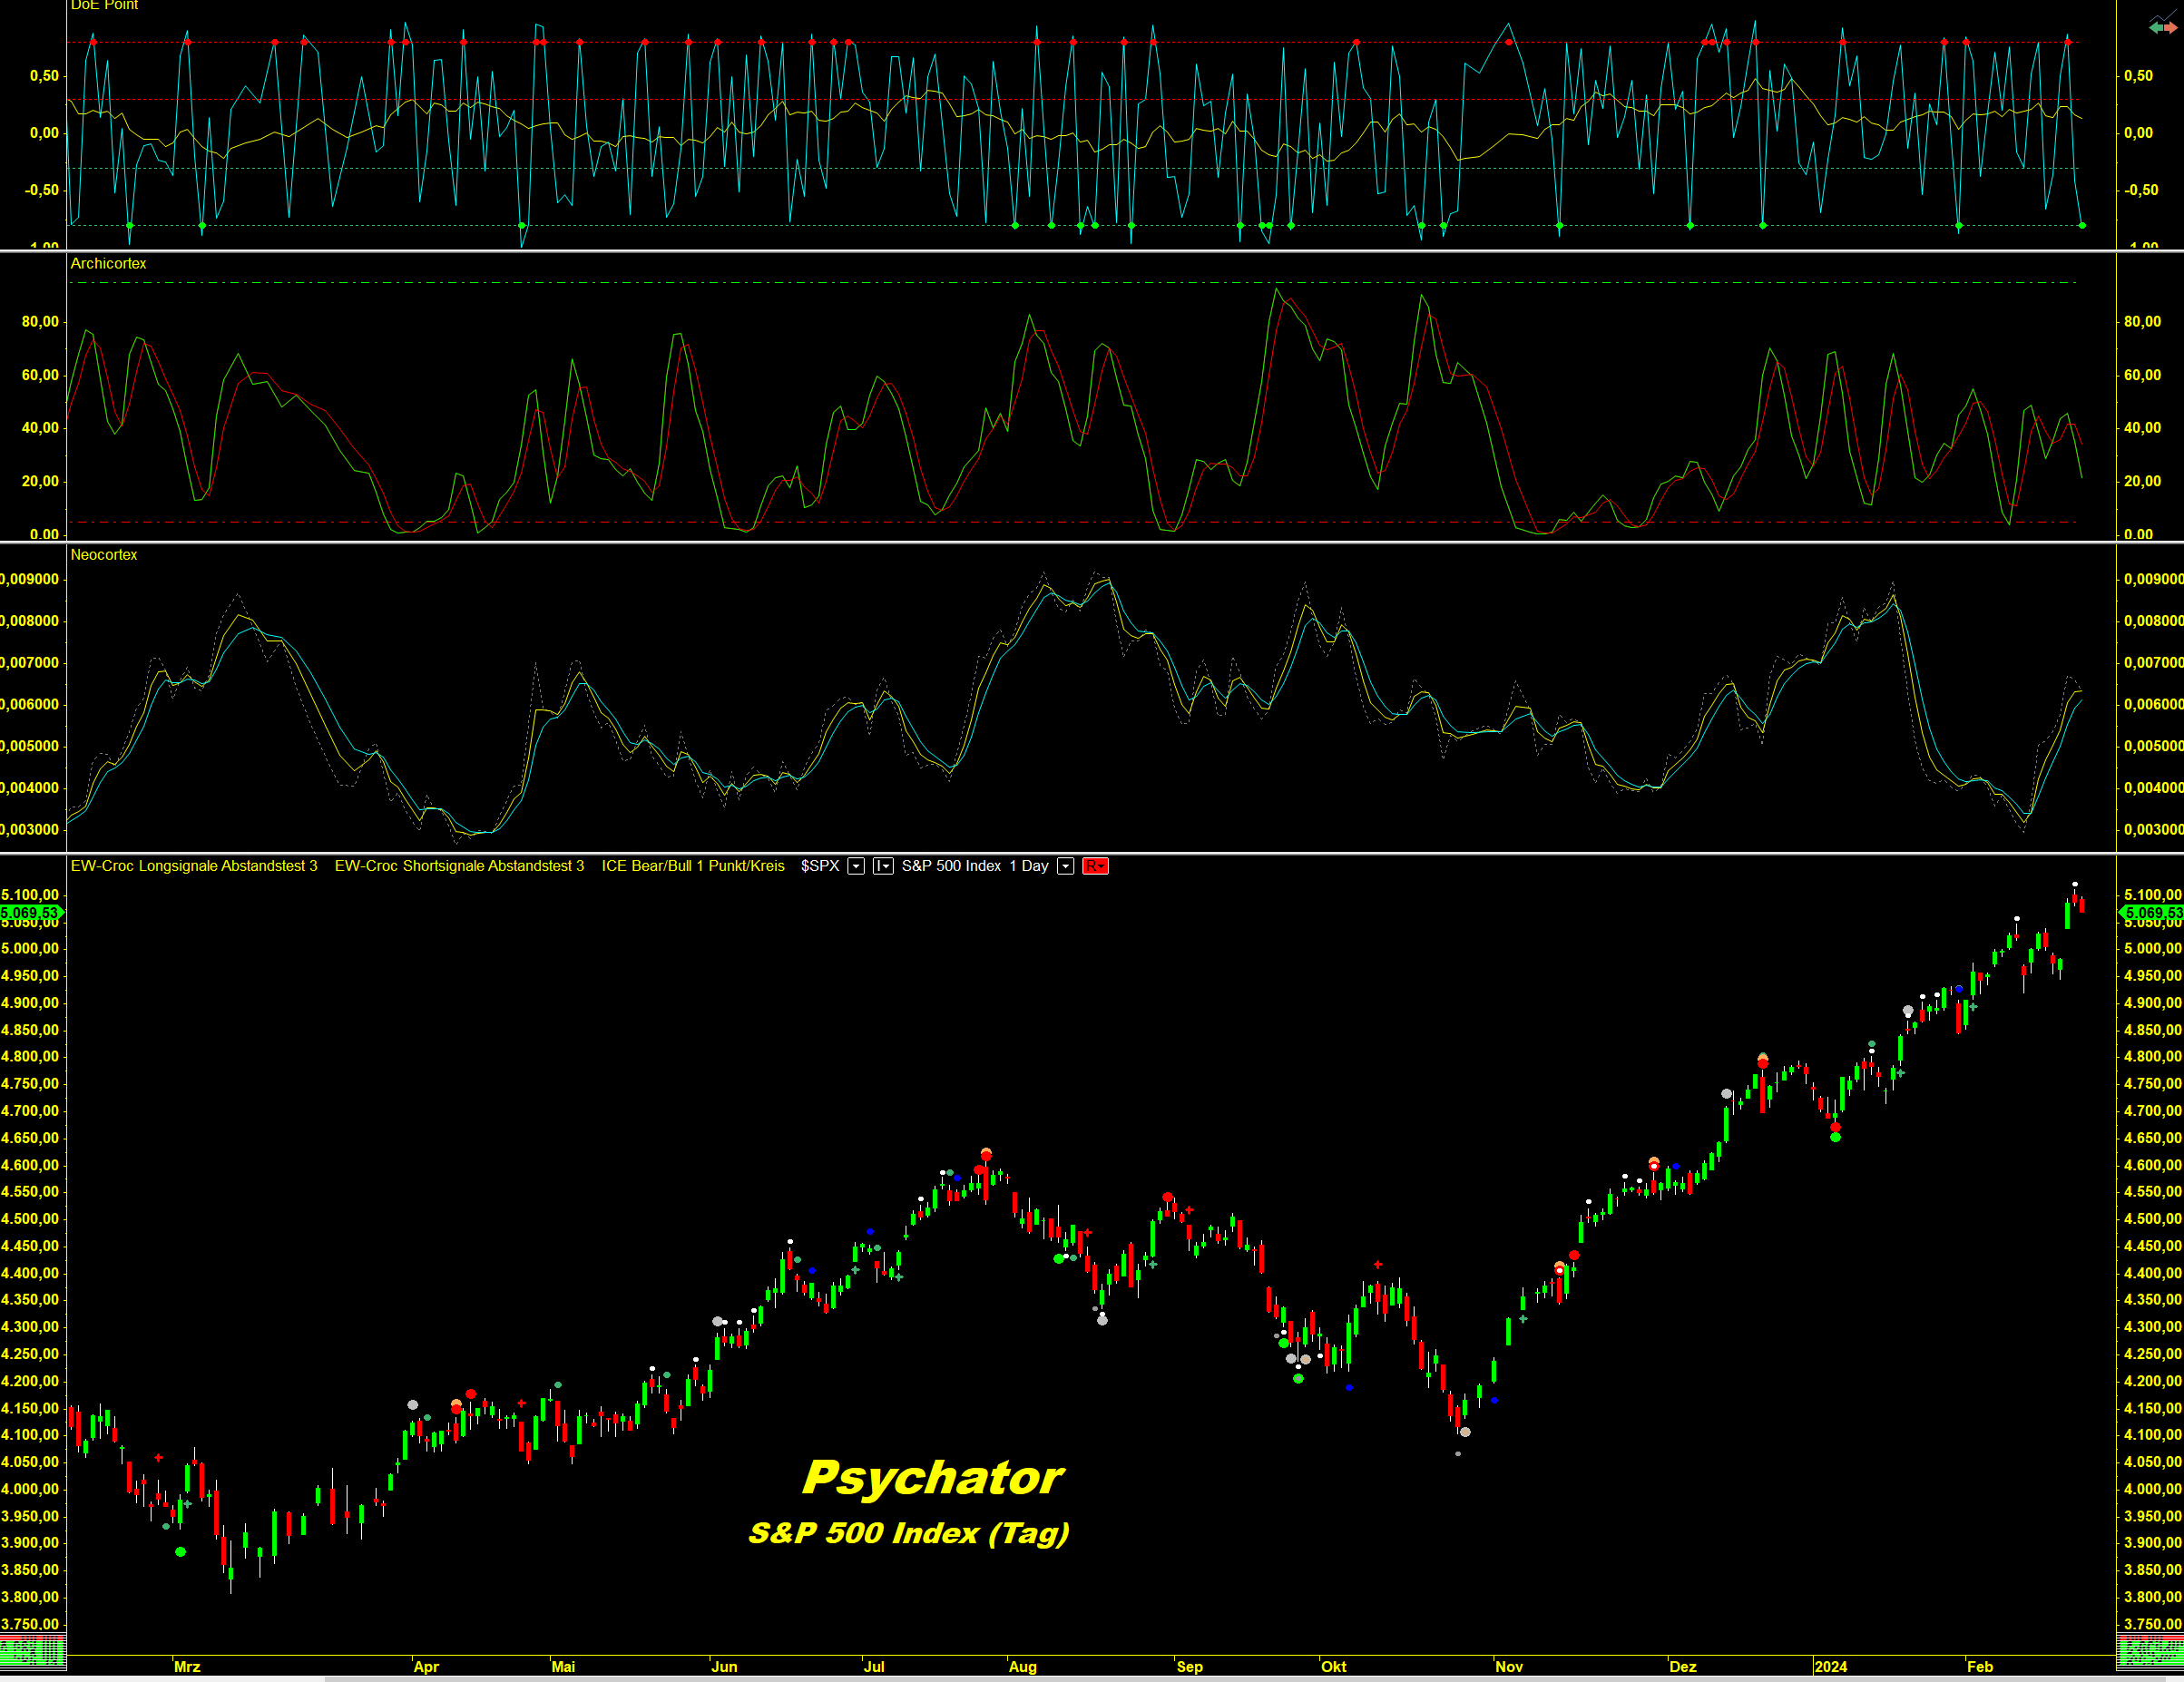Click ICE Bear/Bull 1 Punkt/Kreis label
The width and height of the screenshot is (2184, 1682).
tap(693, 866)
